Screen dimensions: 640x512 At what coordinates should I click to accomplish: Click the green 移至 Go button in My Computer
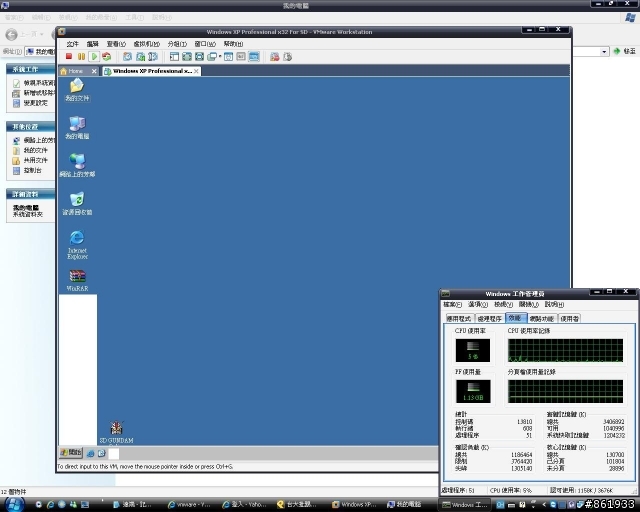(624, 51)
